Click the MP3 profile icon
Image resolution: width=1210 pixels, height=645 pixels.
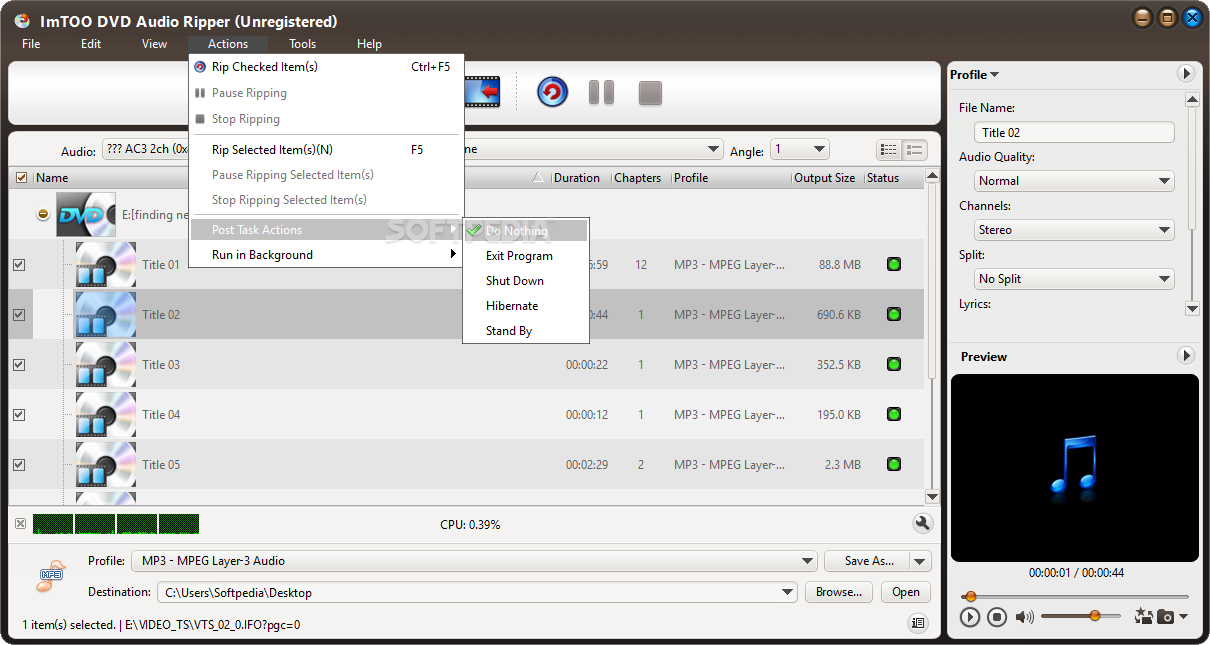(52, 575)
